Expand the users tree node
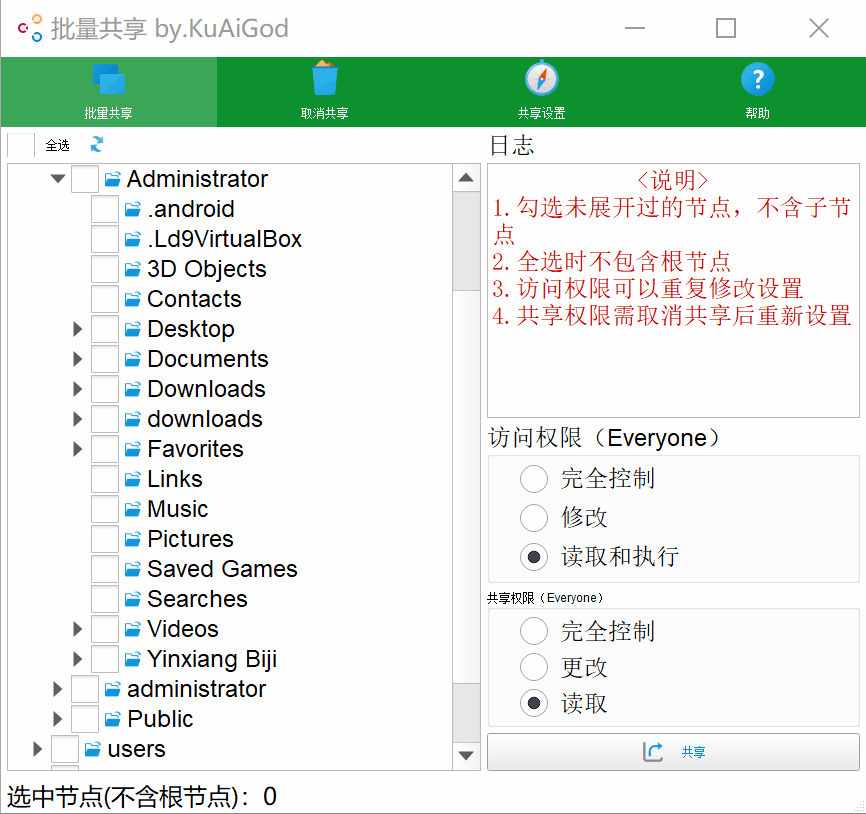The image size is (866, 814). point(37,748)
